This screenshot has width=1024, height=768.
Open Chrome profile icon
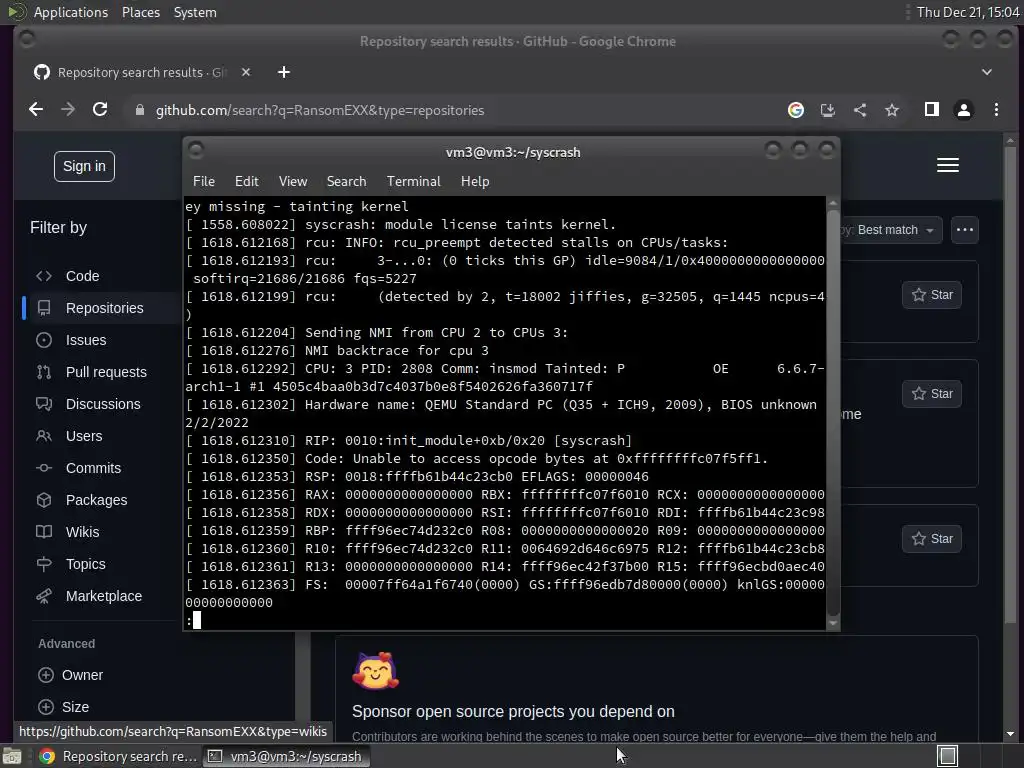(964, 110)
